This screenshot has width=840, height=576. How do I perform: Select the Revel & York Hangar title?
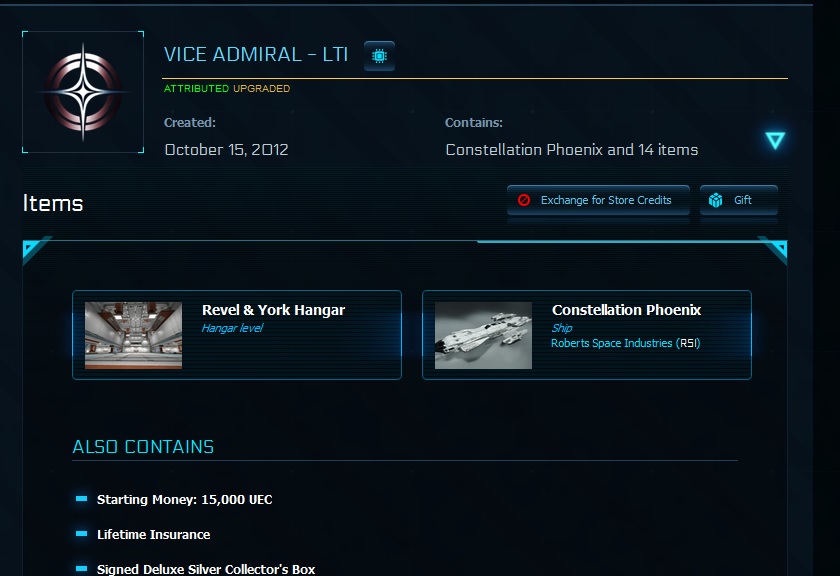pos(273,310)
